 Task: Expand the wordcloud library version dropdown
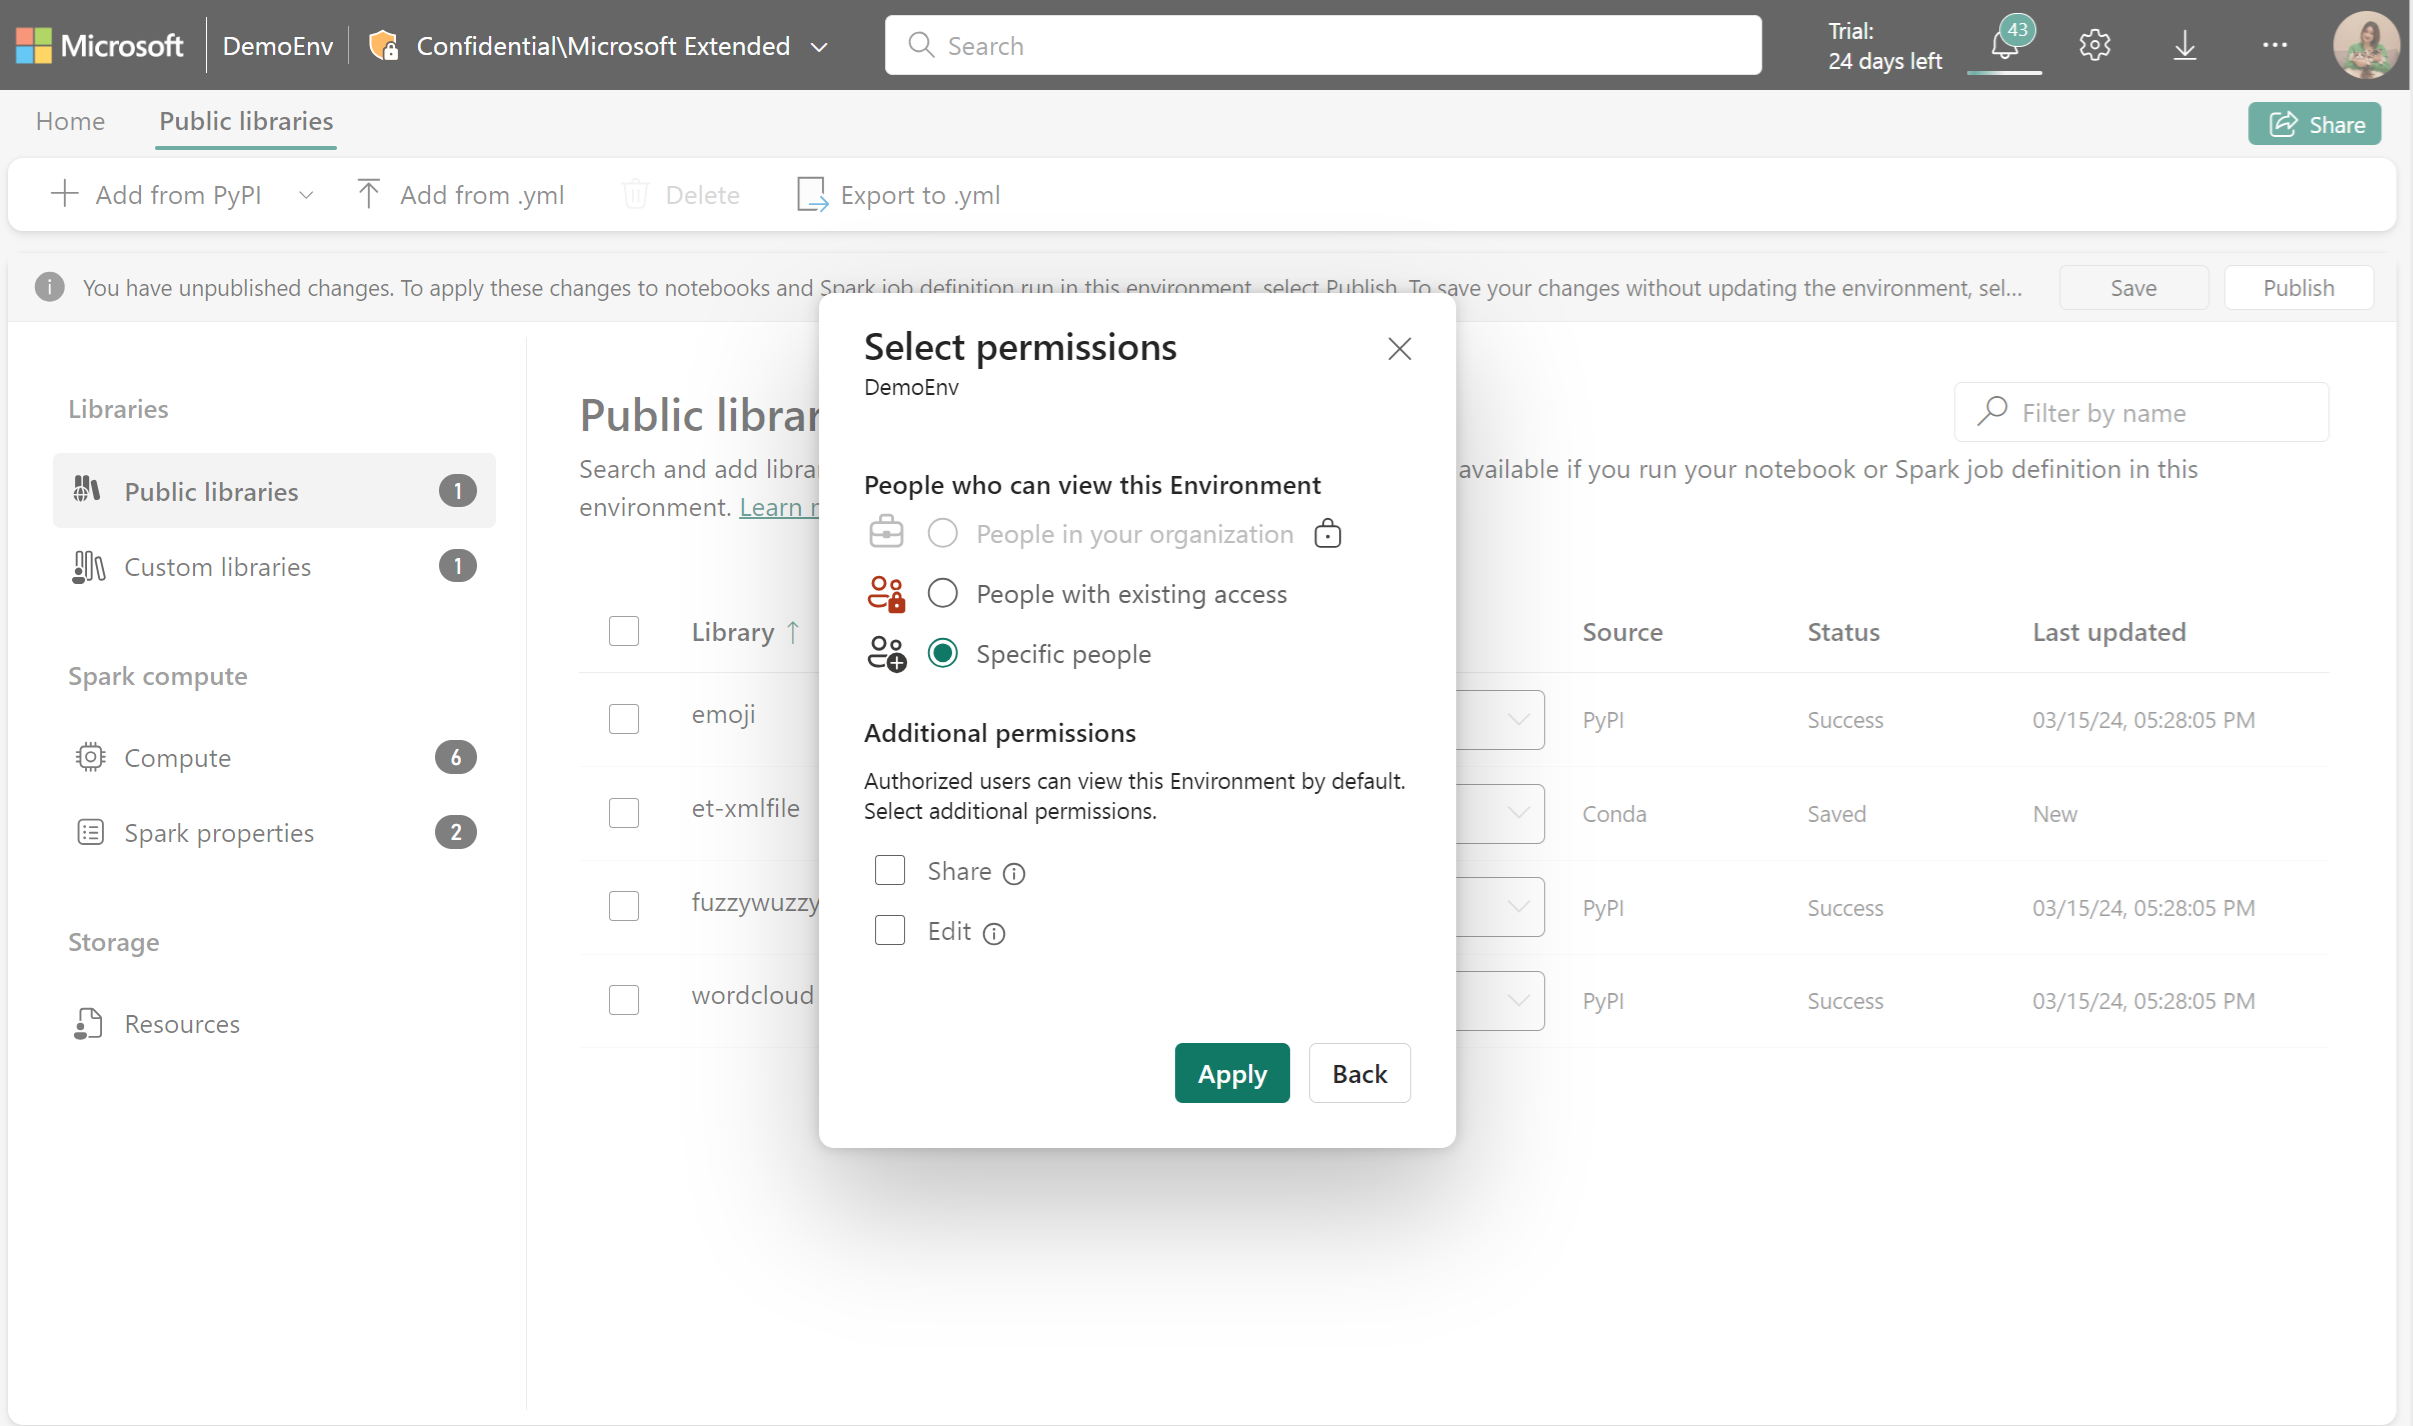click(1515, 1000)
